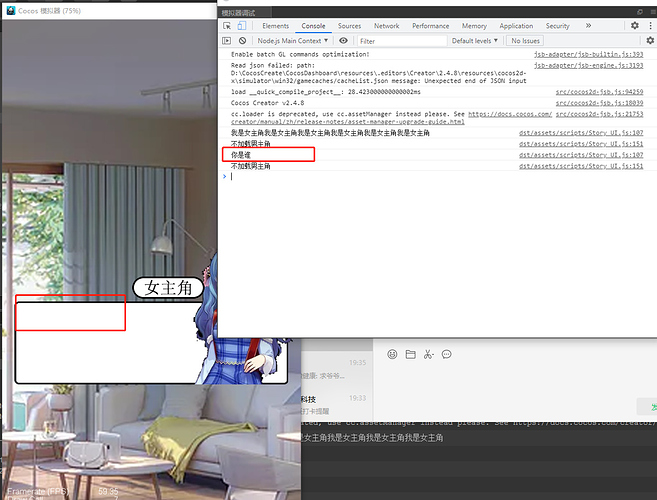Open src/cocos2d-jsb.js:21753 source link
Screen dimensions: 657x500
click(x=599, y=114)
